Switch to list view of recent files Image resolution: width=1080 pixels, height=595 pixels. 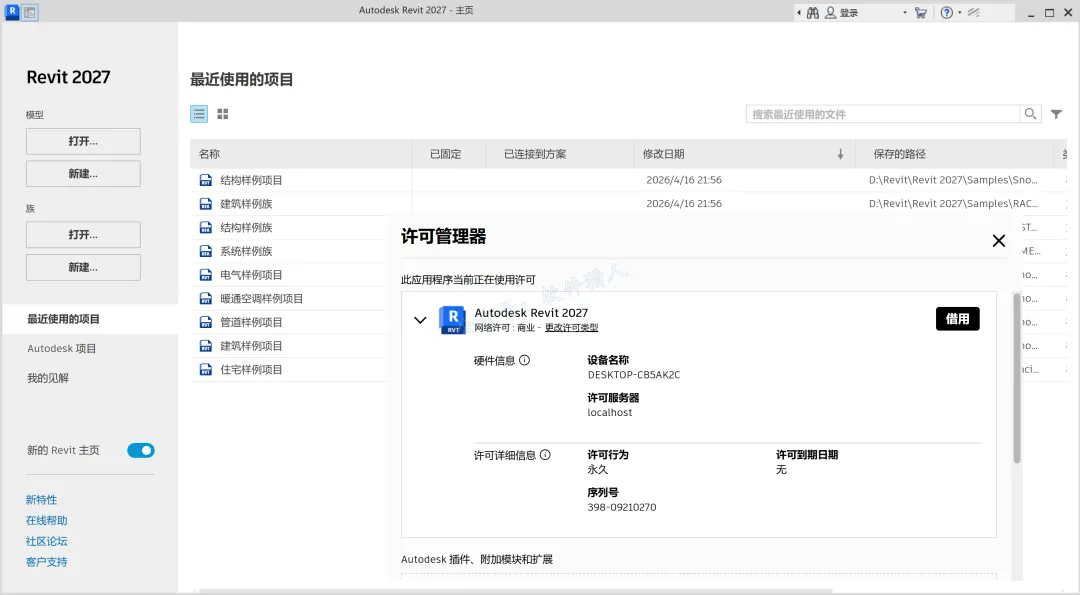tap(199, 114)
